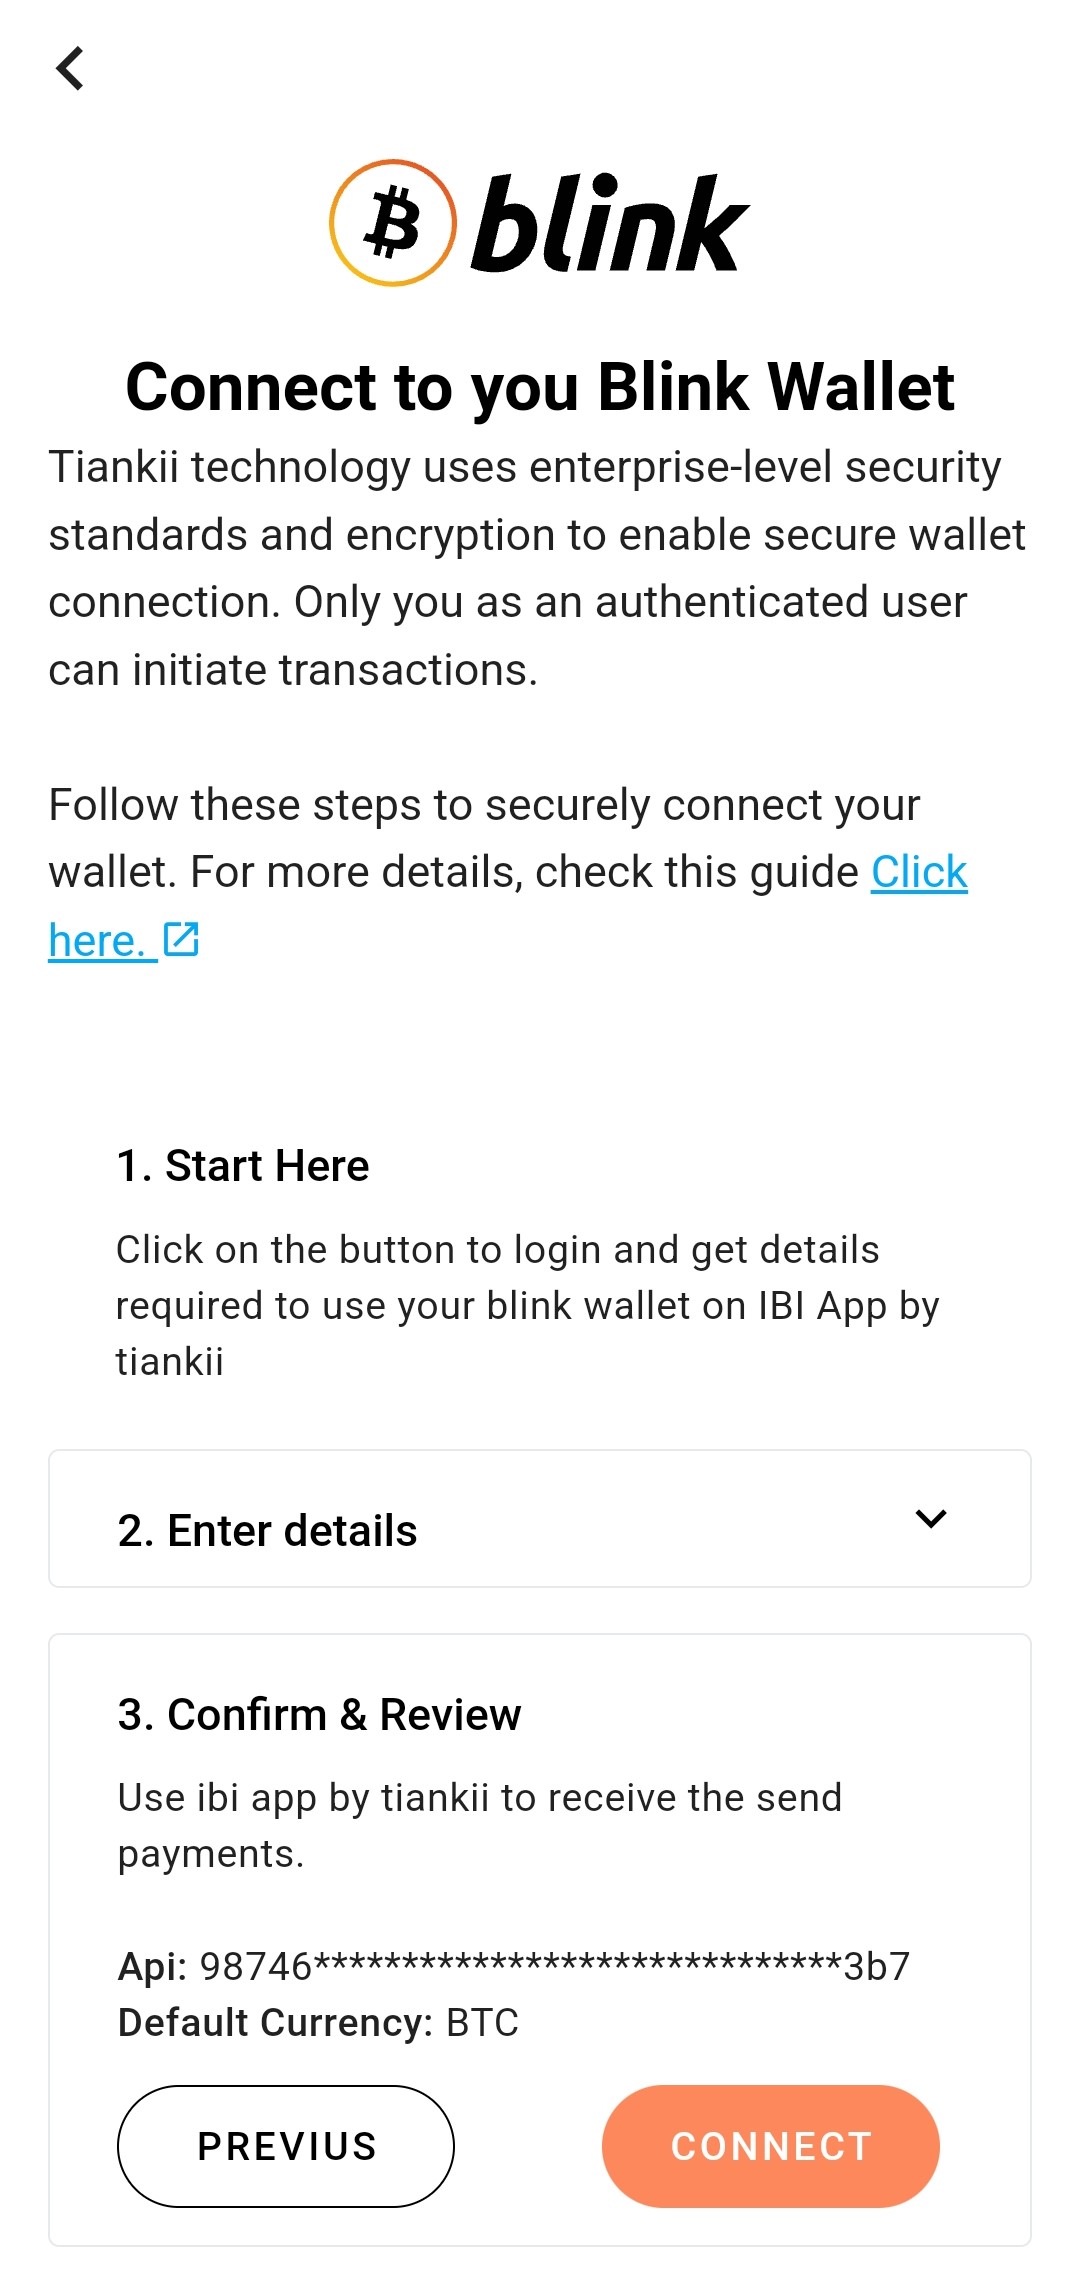The width and height of the screenshot is (1080, 2279).
Task: Tap the blink wordmark logo
Action: (x=610, y=223)
